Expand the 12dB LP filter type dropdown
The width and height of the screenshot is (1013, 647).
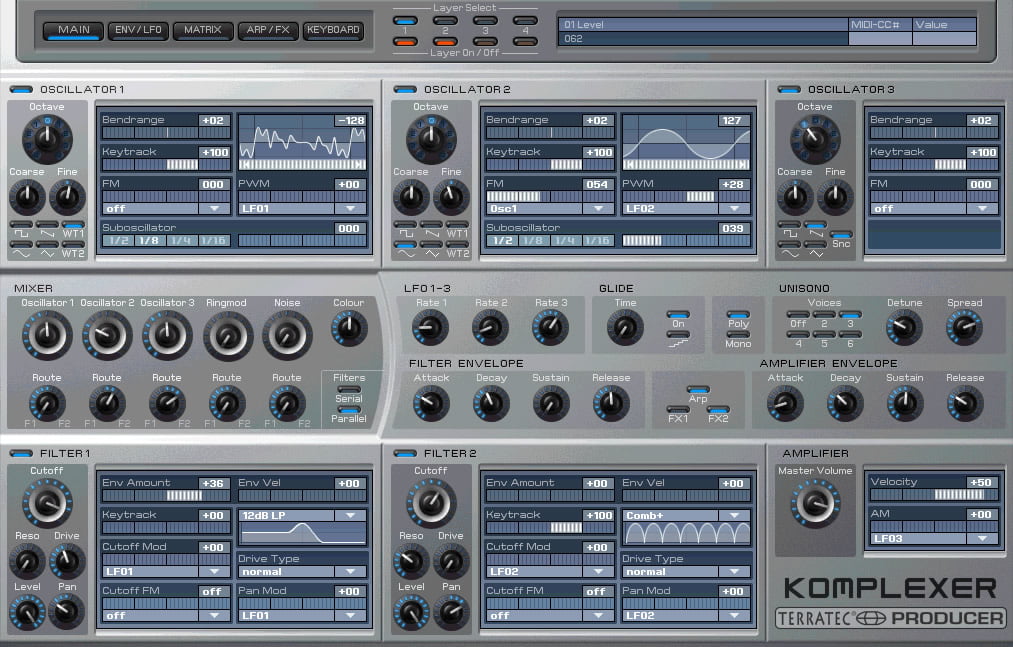tap(302, 515)
